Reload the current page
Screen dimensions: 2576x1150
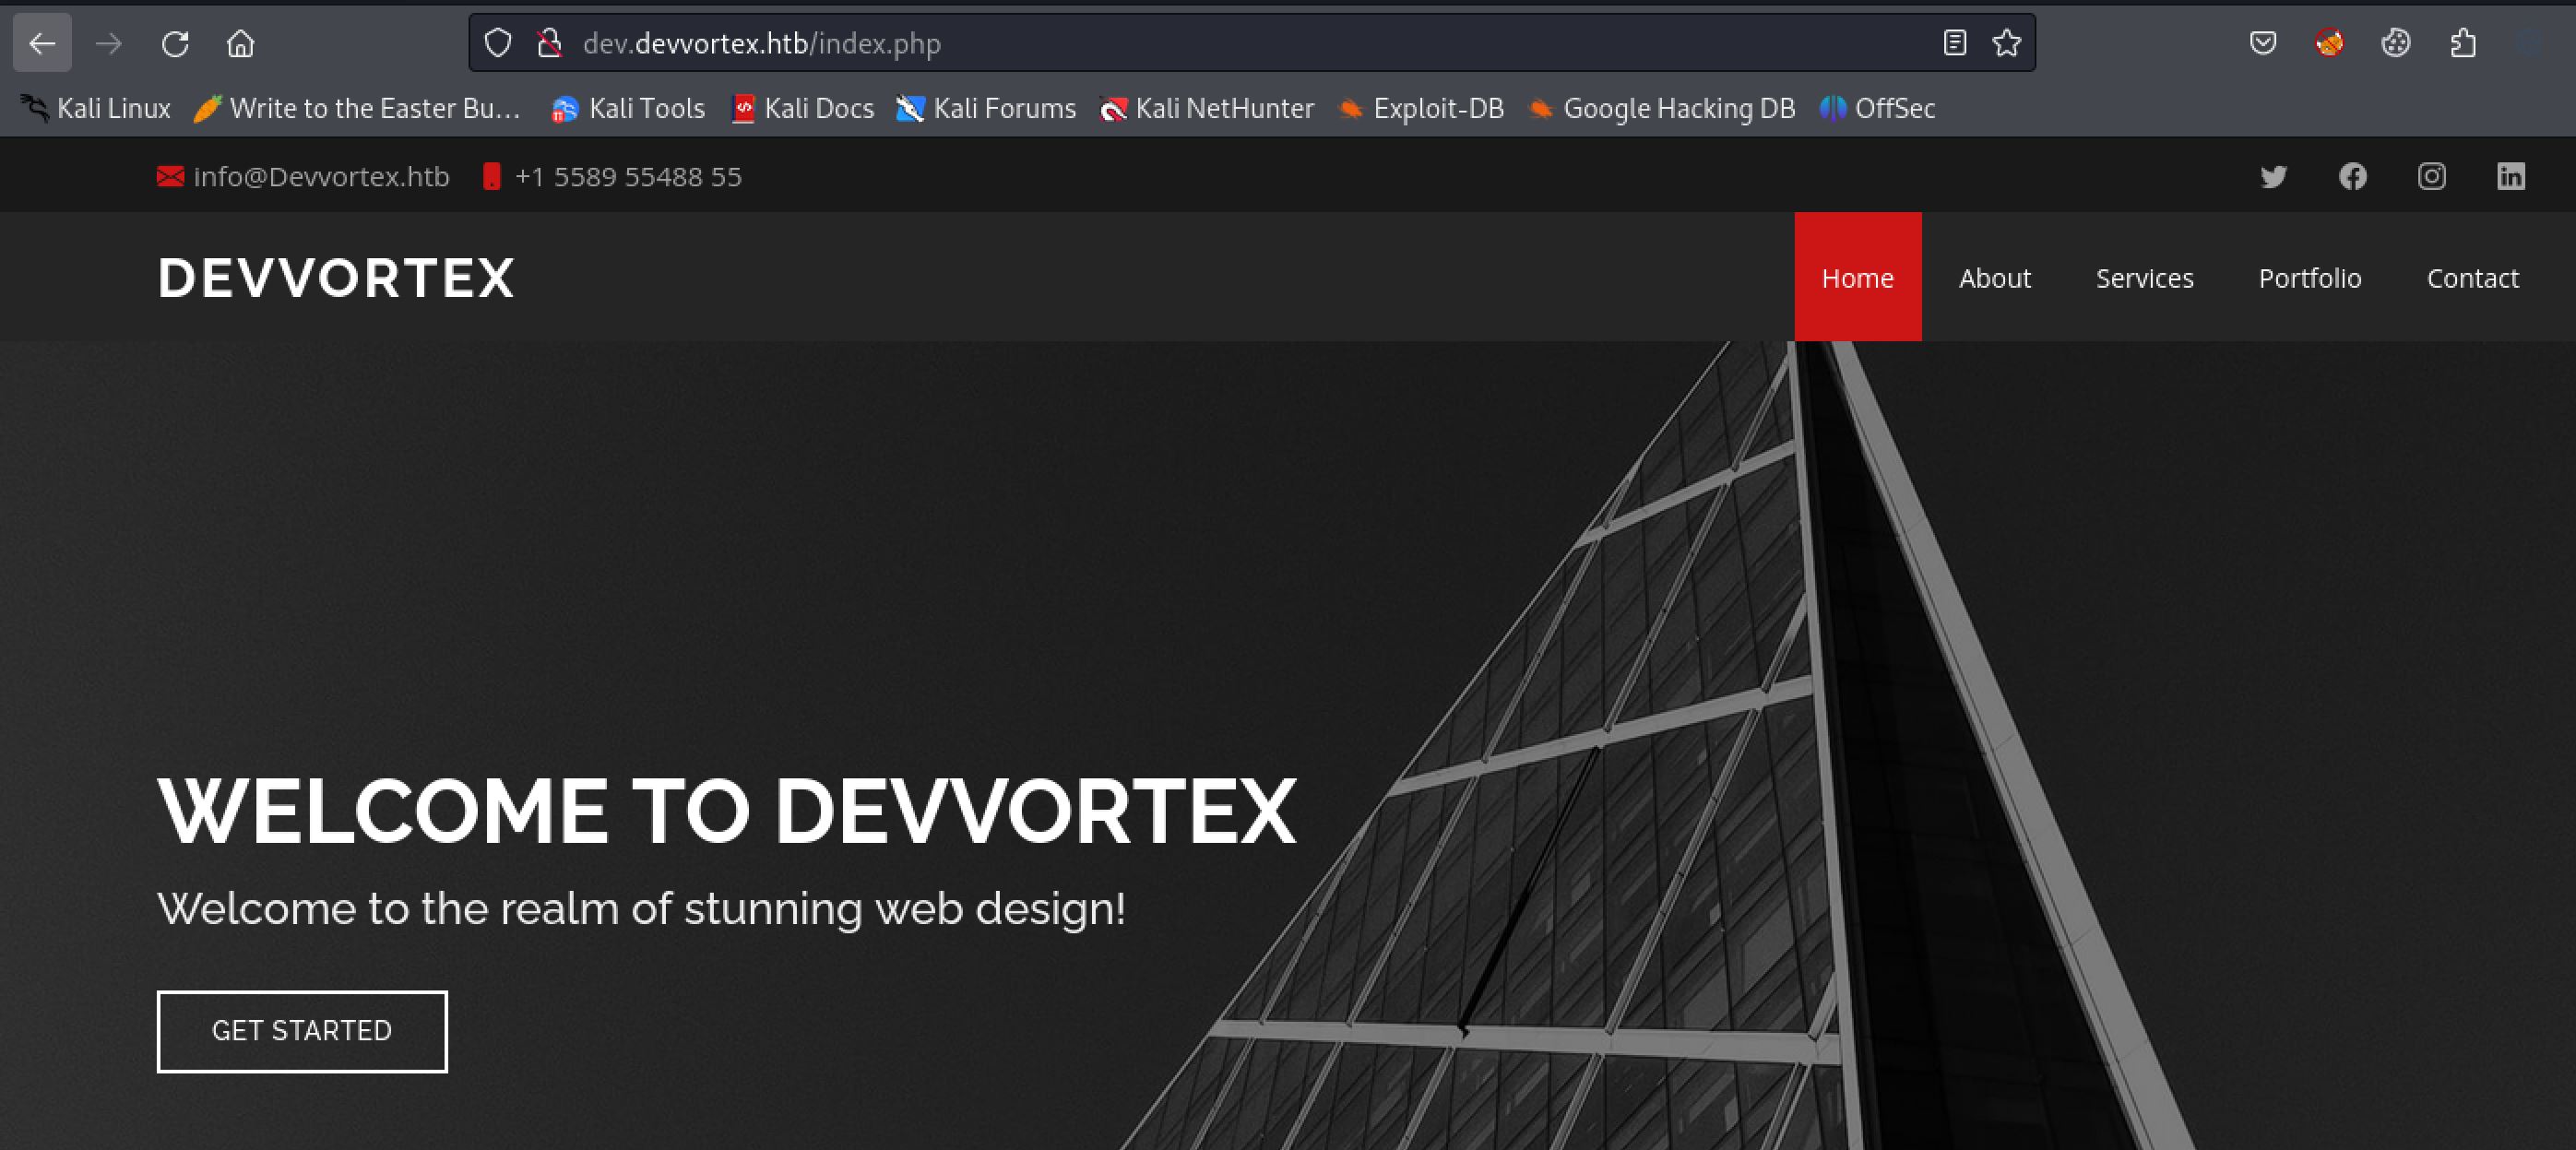pos(175,43)
